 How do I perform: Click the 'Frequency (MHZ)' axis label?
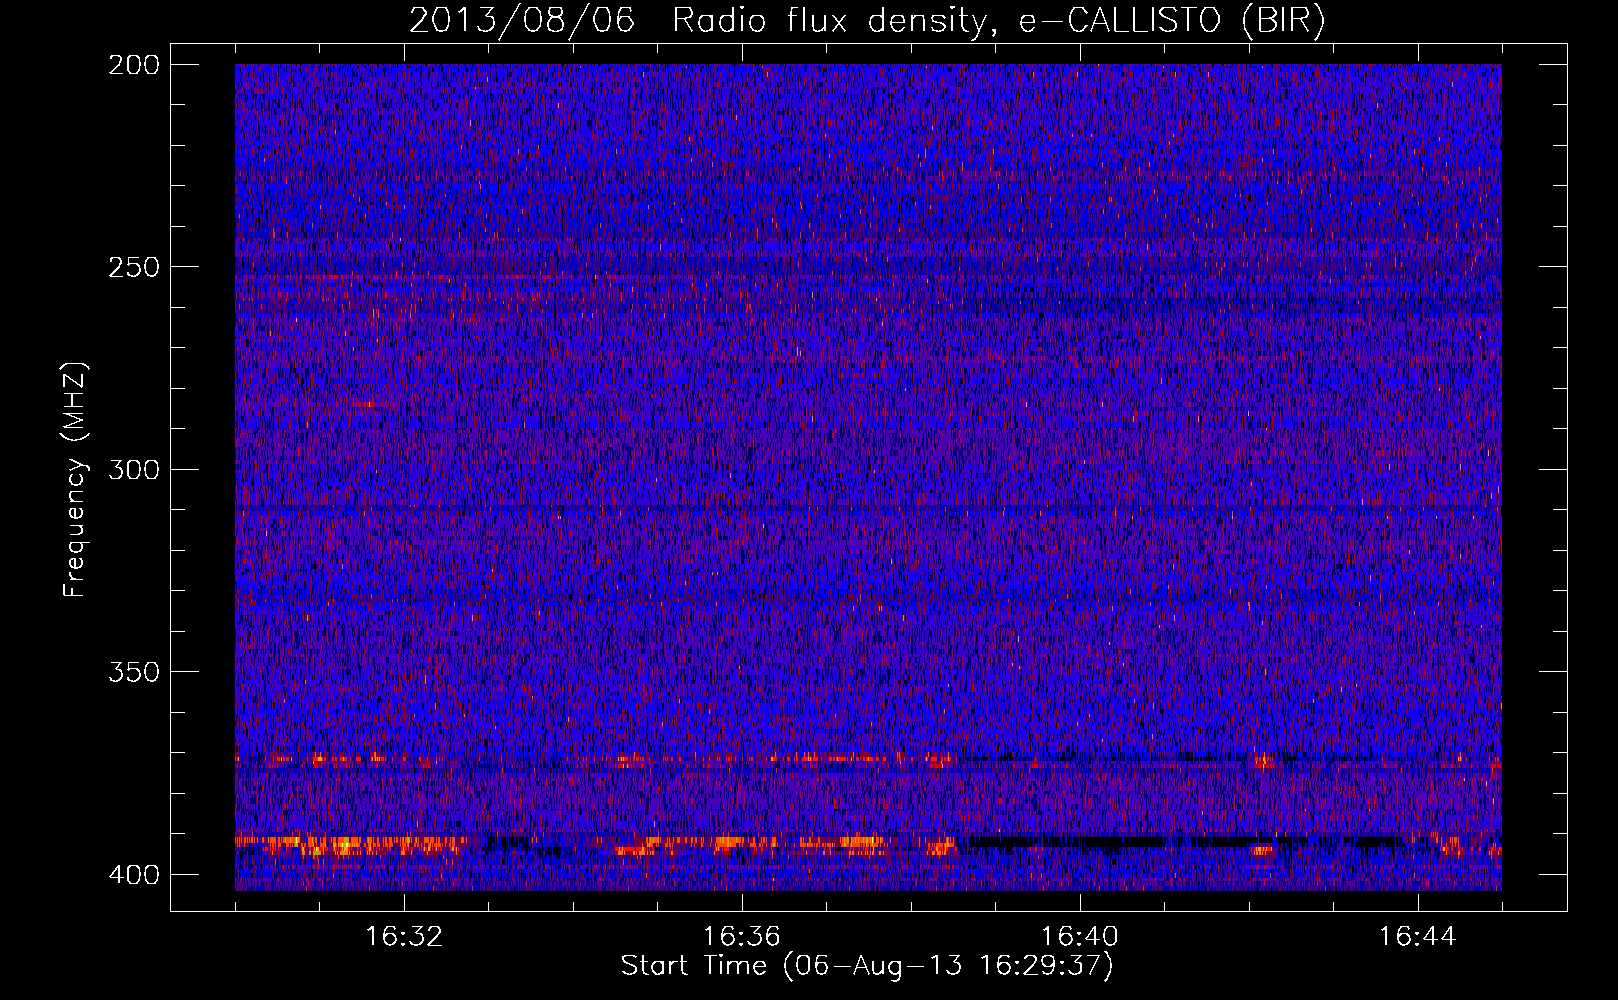pos(75,480)
